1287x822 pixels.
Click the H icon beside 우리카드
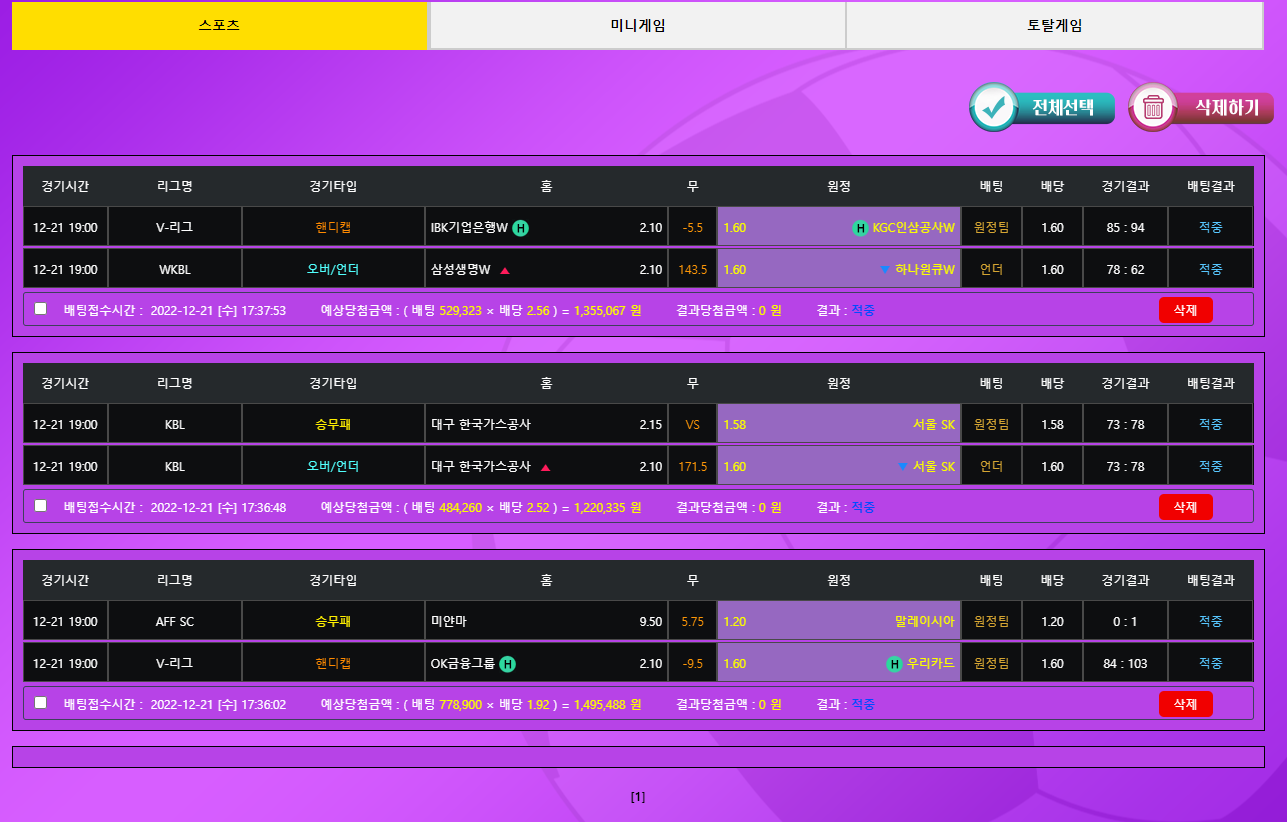click(x=895, y=664)
